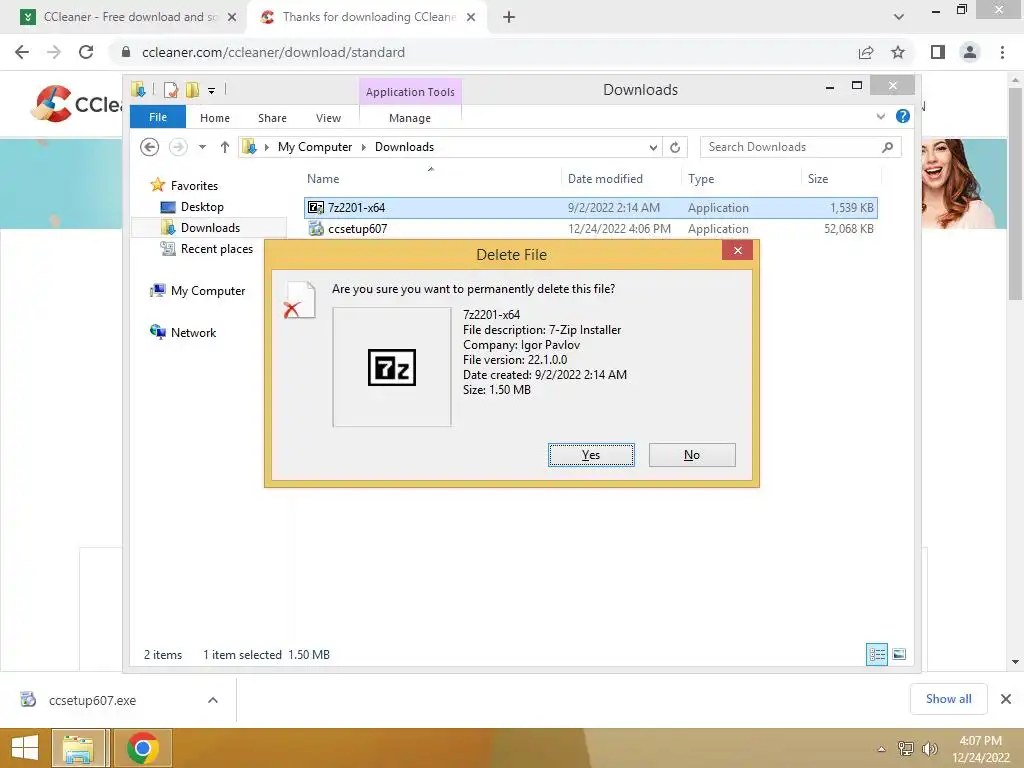The height and width of the screenshot is (768, 1024).
Task: Click Chrome back arrow button
Action: click(x=22, y=52)
